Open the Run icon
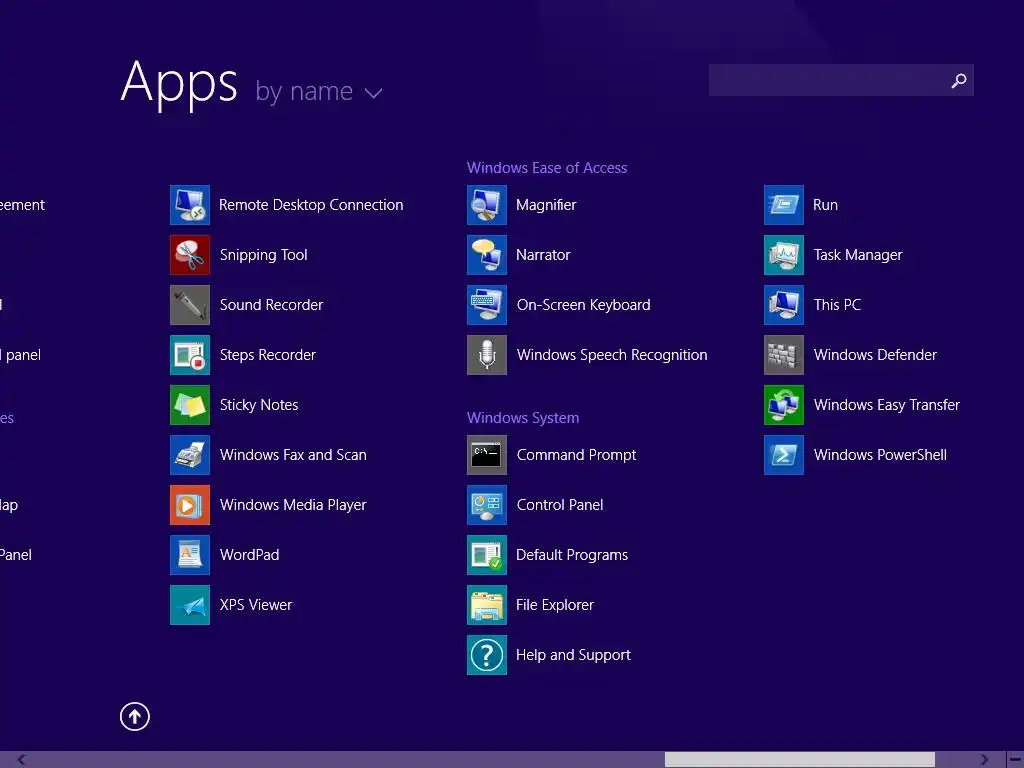The image size is (1024, 768). tap(784, 205)
